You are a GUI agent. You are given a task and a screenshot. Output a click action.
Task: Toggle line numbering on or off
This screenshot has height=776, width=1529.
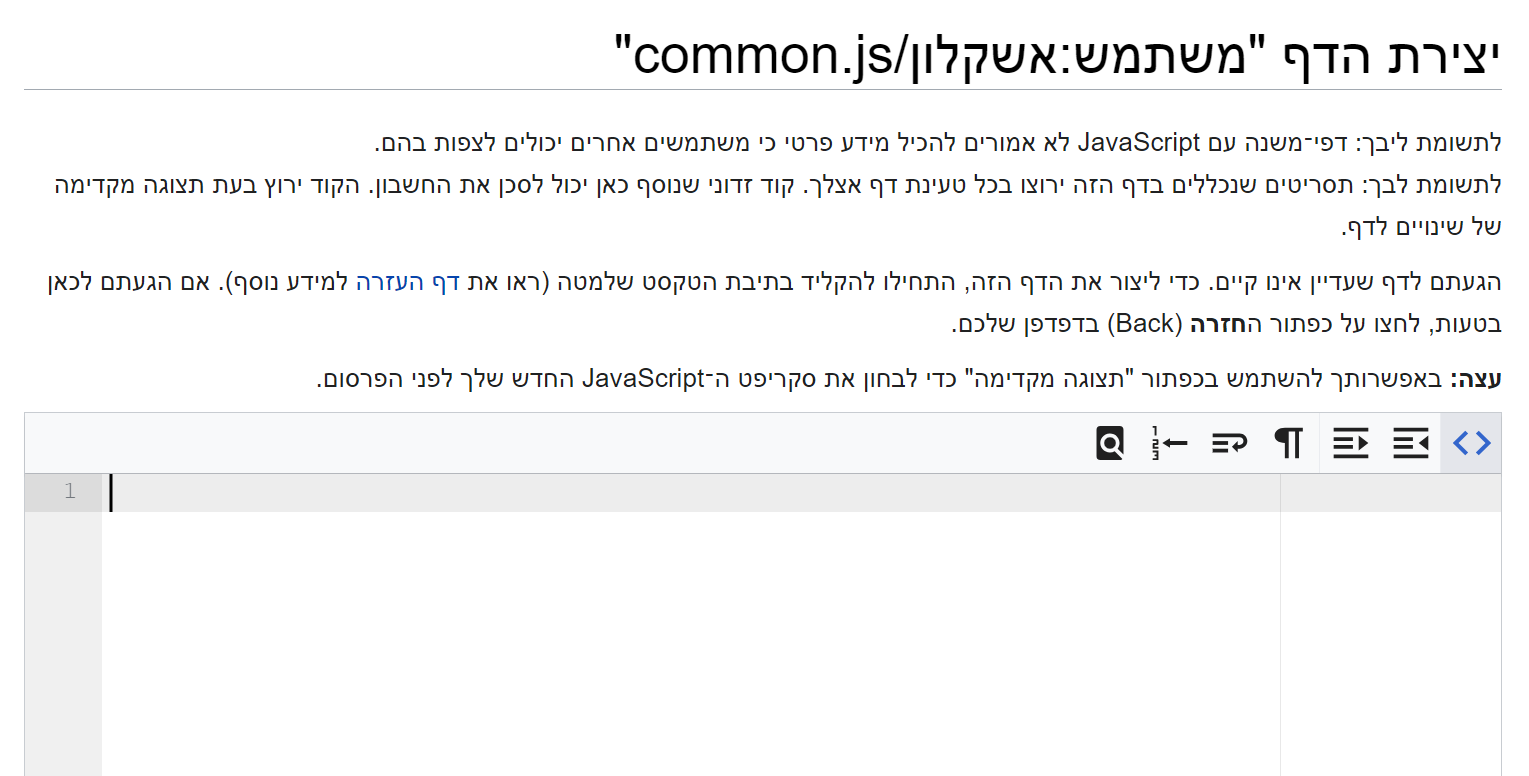point(1168,442)
